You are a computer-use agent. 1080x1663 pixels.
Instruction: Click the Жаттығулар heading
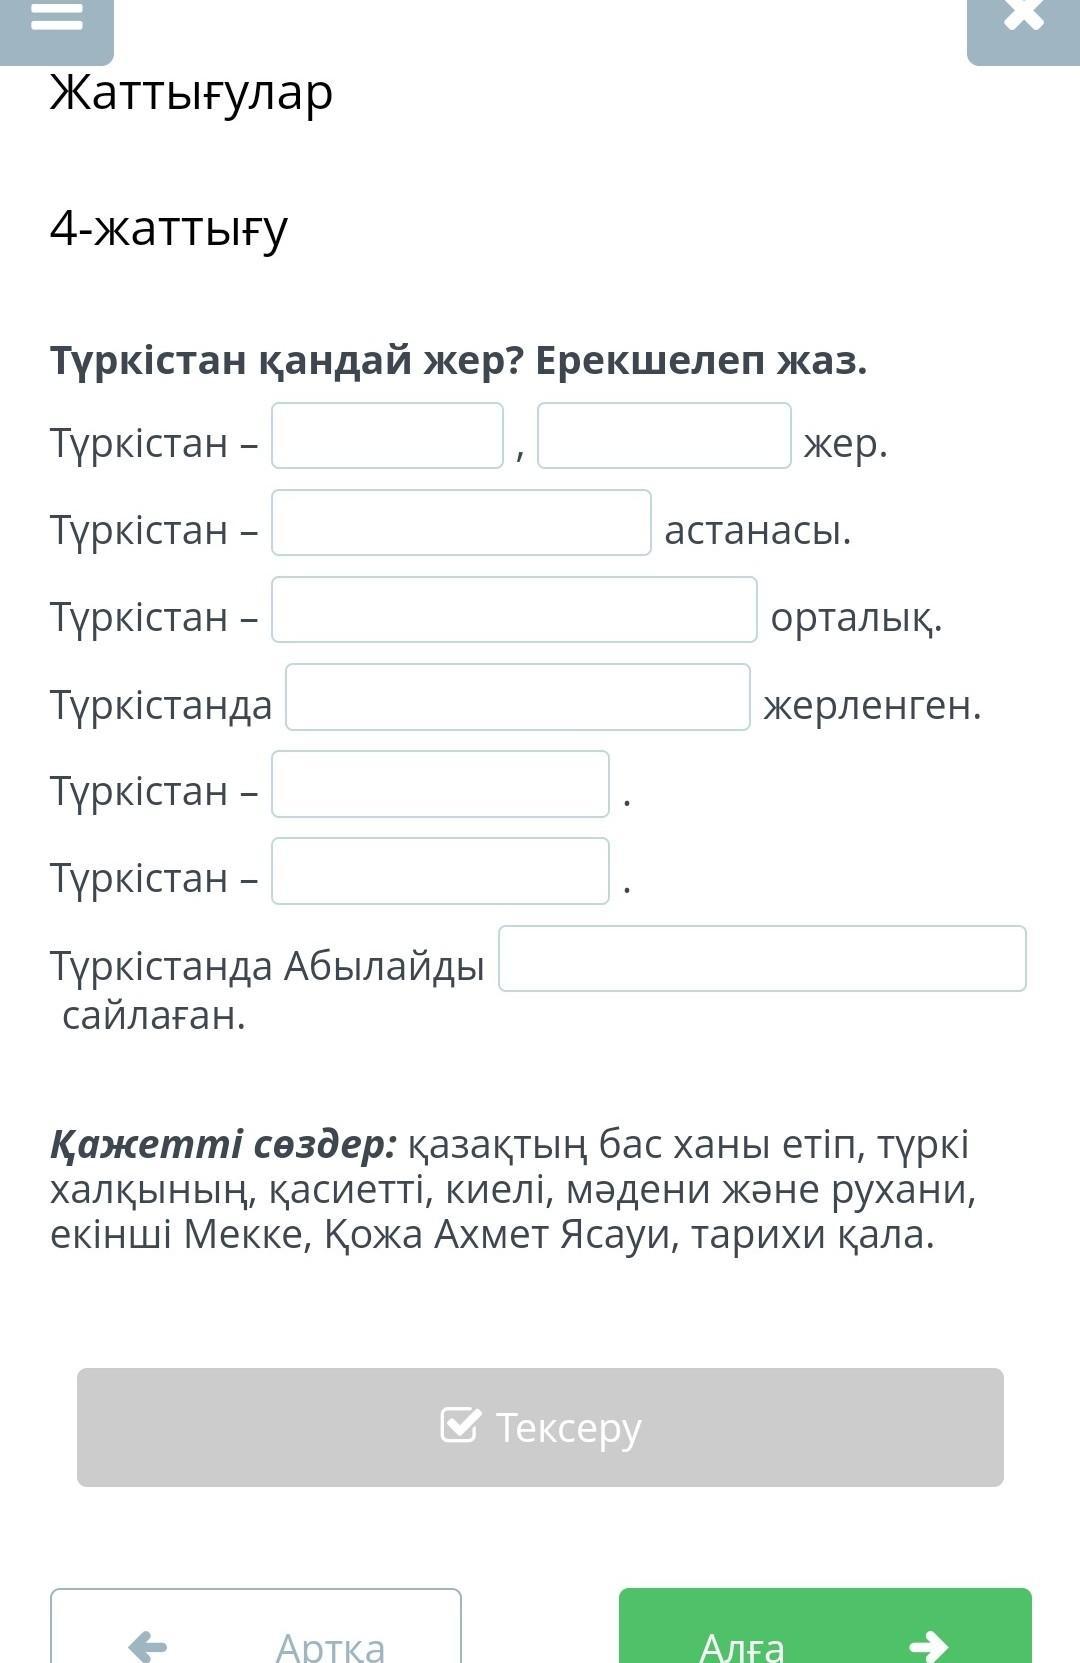pyautogui.click(x=191, y=93)
